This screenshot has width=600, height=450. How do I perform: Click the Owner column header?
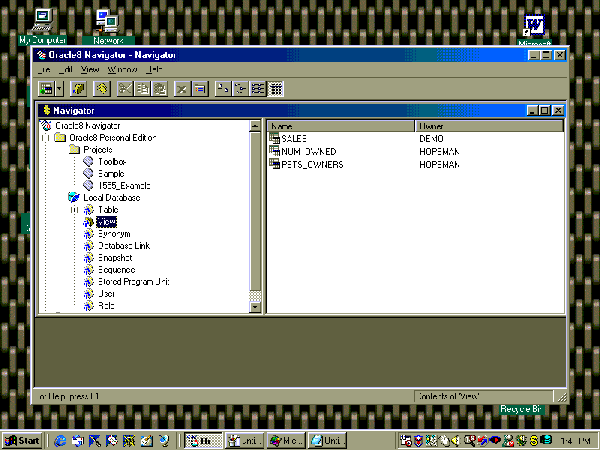click(x=489, y=126)
